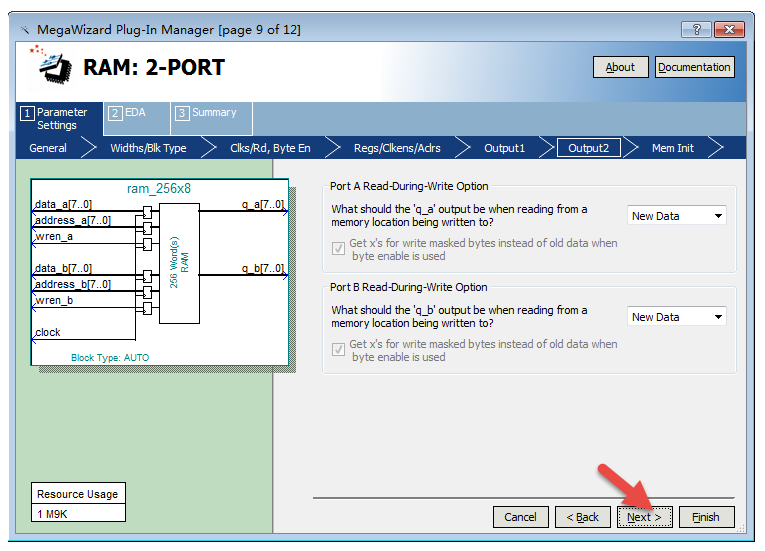Open Port B read-during-write dropdown
765x551 pixels.
pyautogui.click(x=676, y=317)
